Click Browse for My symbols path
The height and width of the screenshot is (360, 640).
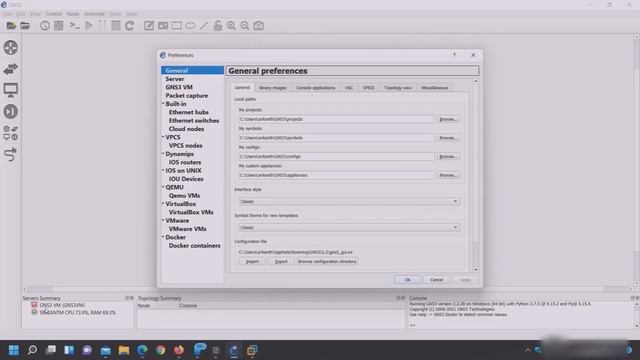click(x=449, y=138)
